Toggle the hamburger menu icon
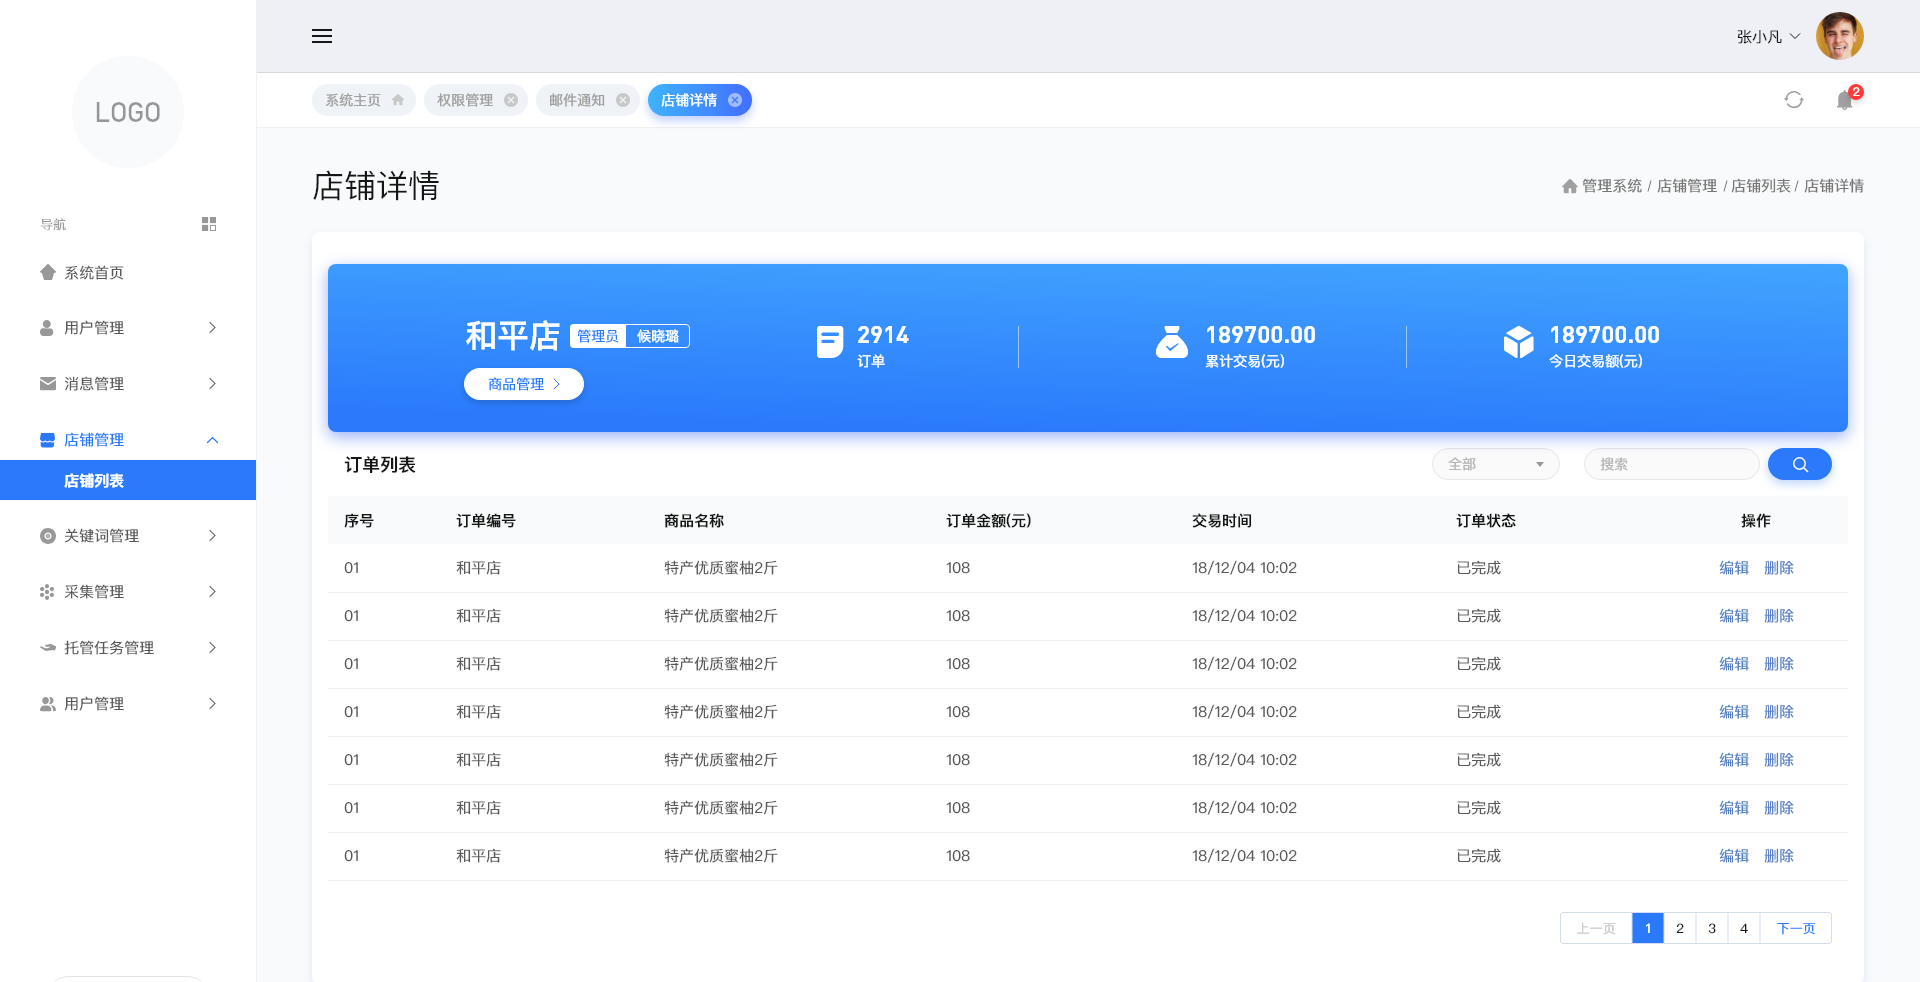The height and width of the screenshot is (982, 1920). point(322,36)
